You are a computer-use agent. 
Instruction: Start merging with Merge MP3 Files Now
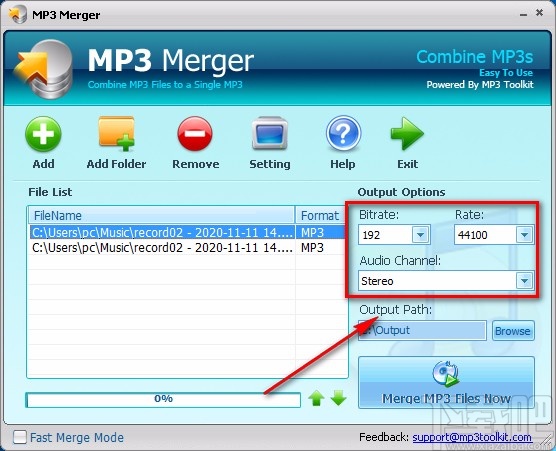(x=446, y=383)
